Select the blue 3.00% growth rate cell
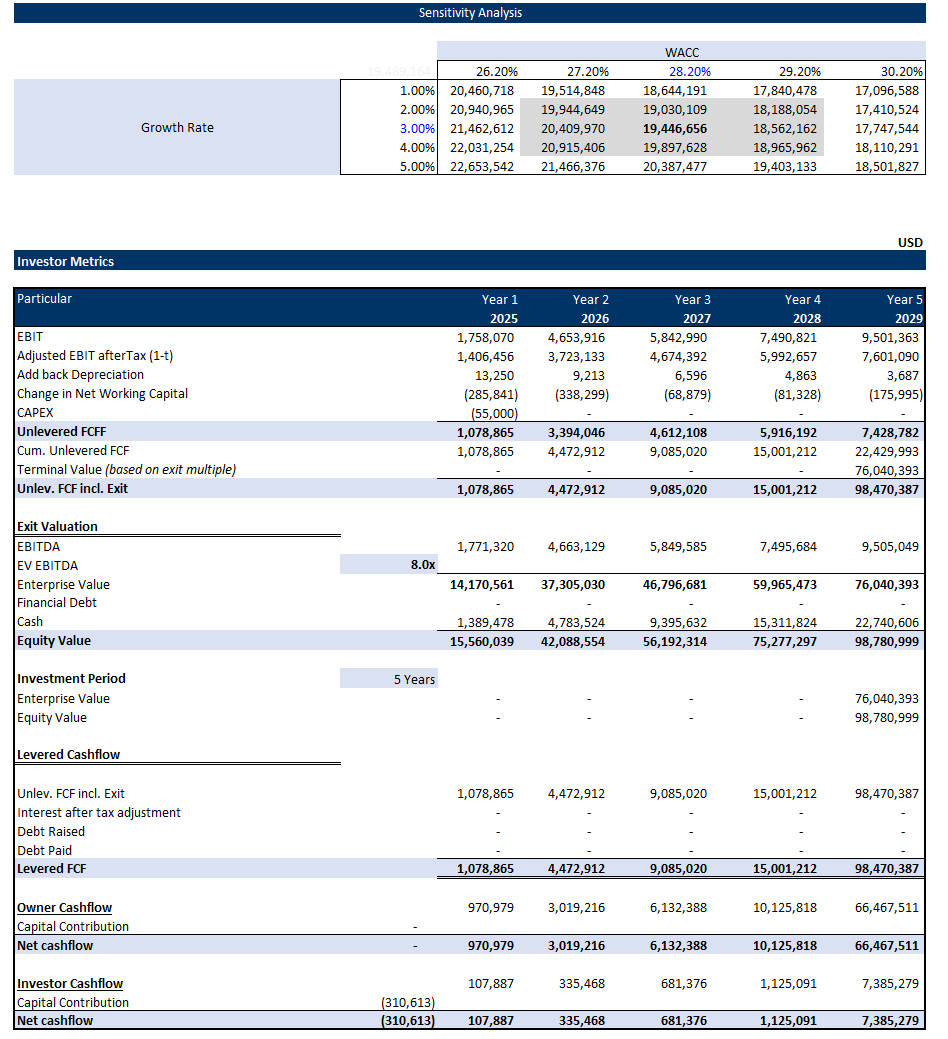 [417, 128]
